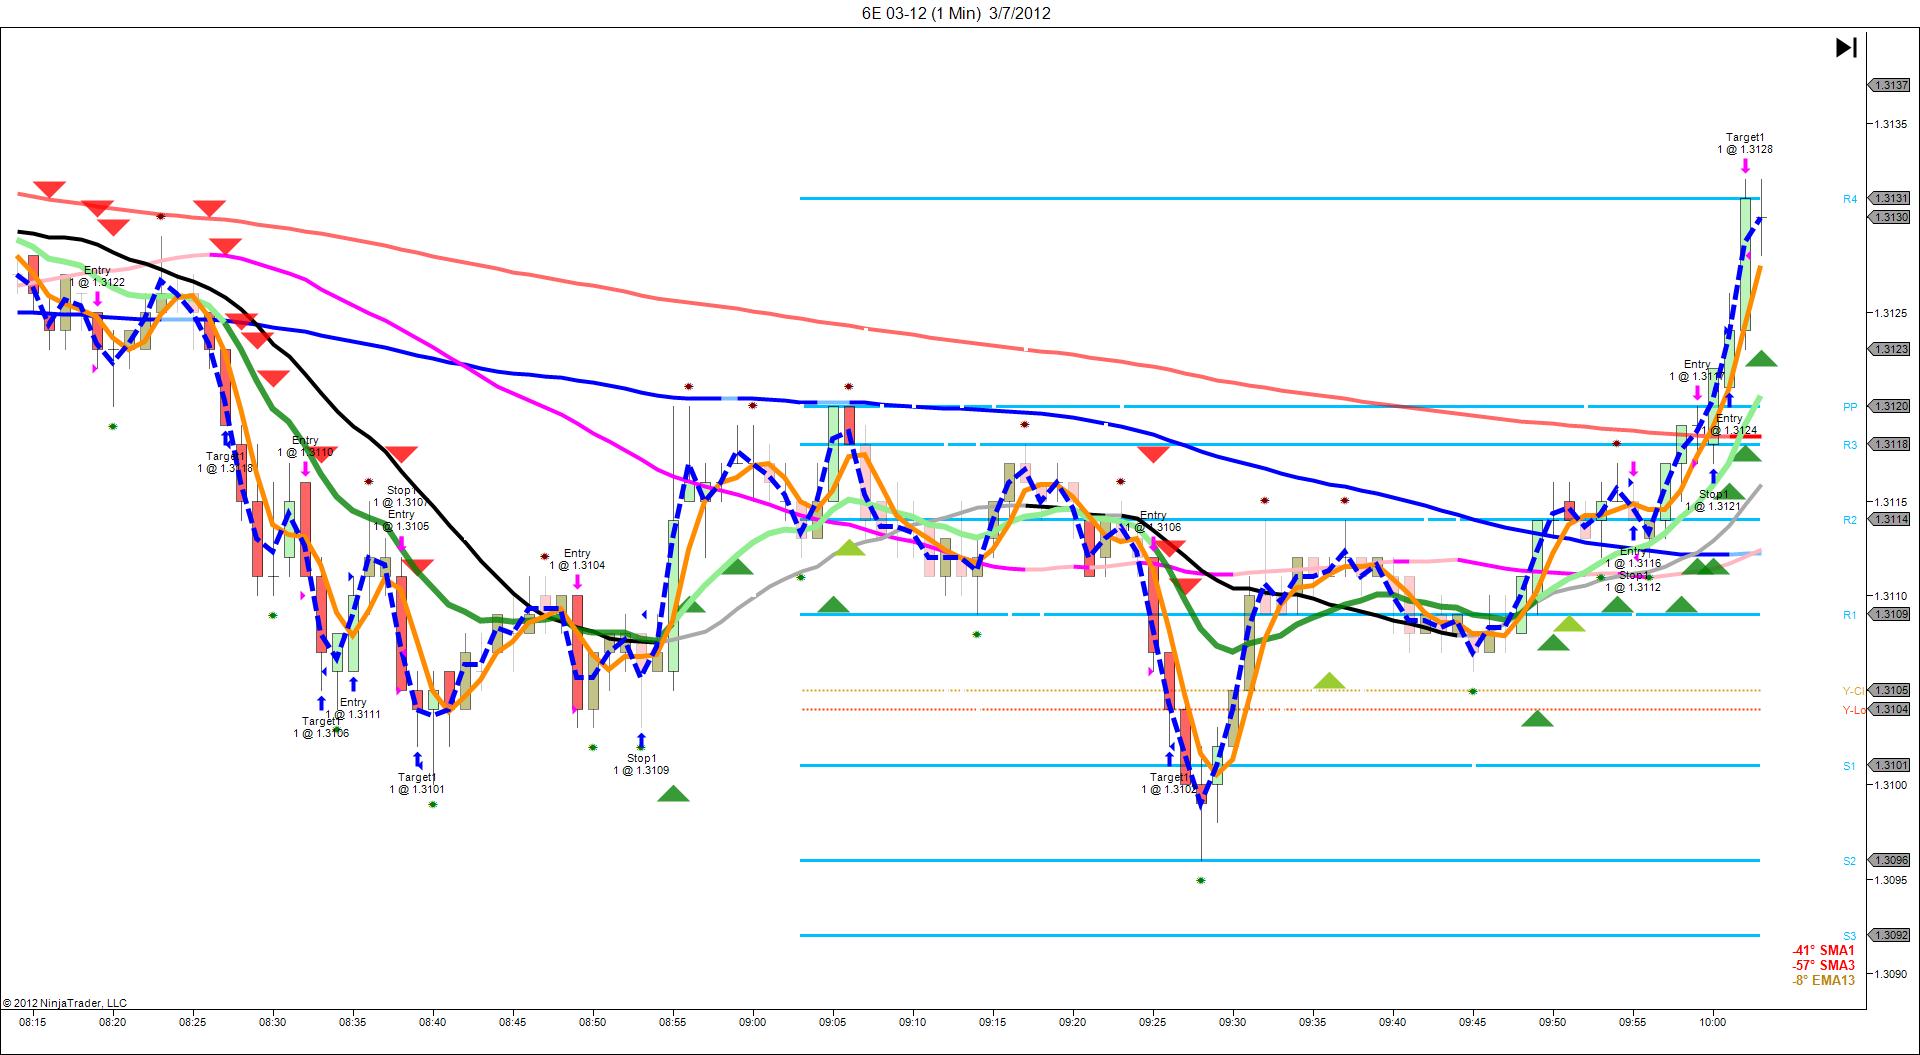This screenshot has width=1920, height=1055.
Task: Click the Entry 1 @ 1.3104 annotation
Action: [x=577, y=559]
